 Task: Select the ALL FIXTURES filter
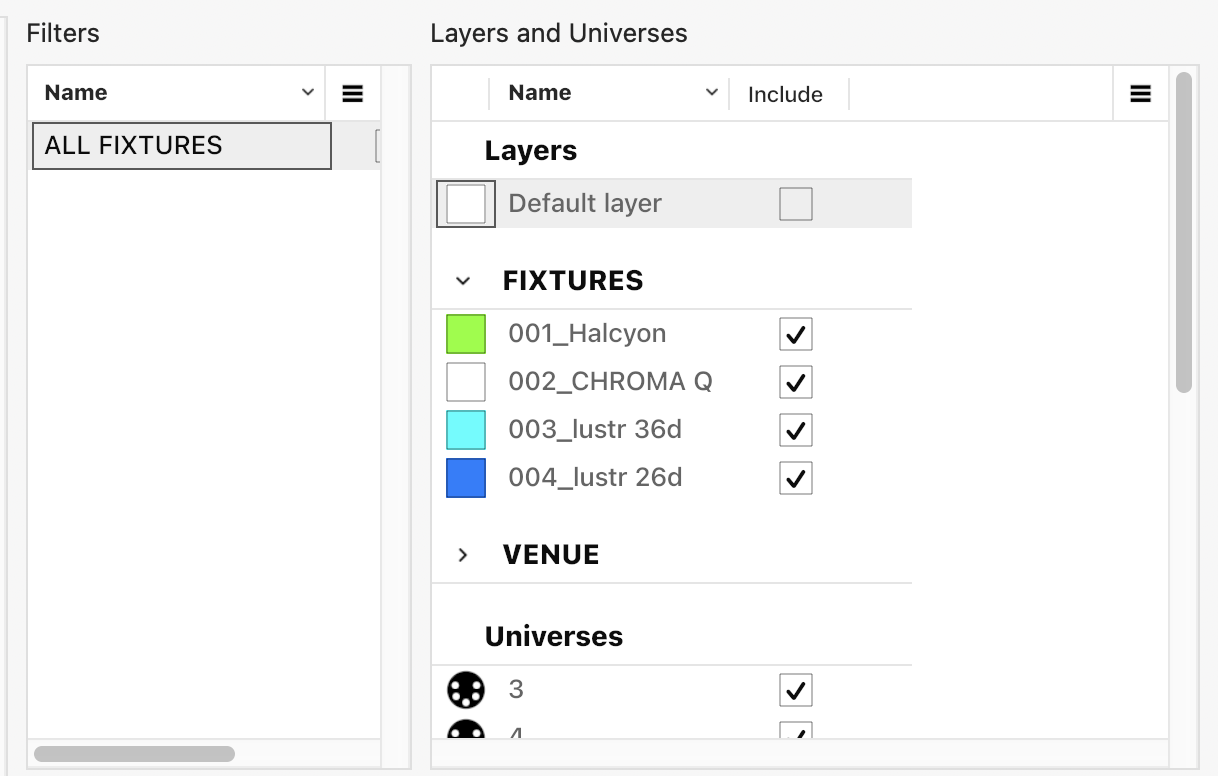coord(181,146)
